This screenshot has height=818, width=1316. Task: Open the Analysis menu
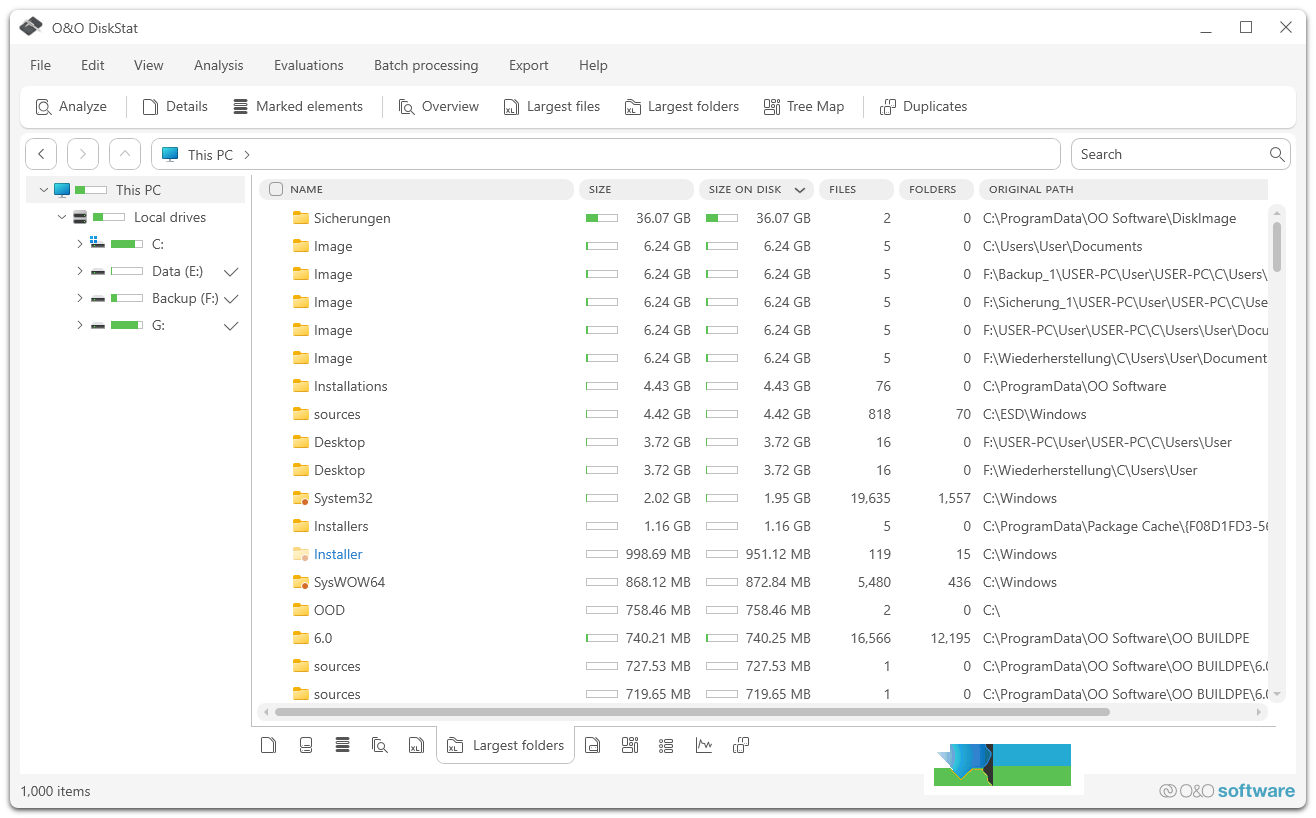click(219, 65)
